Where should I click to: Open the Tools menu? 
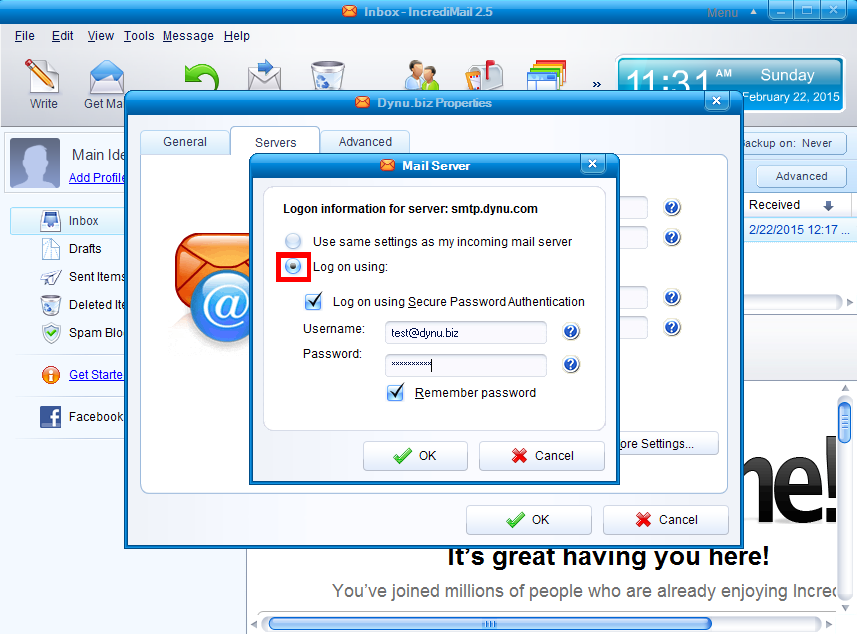(x=139, y=36)
